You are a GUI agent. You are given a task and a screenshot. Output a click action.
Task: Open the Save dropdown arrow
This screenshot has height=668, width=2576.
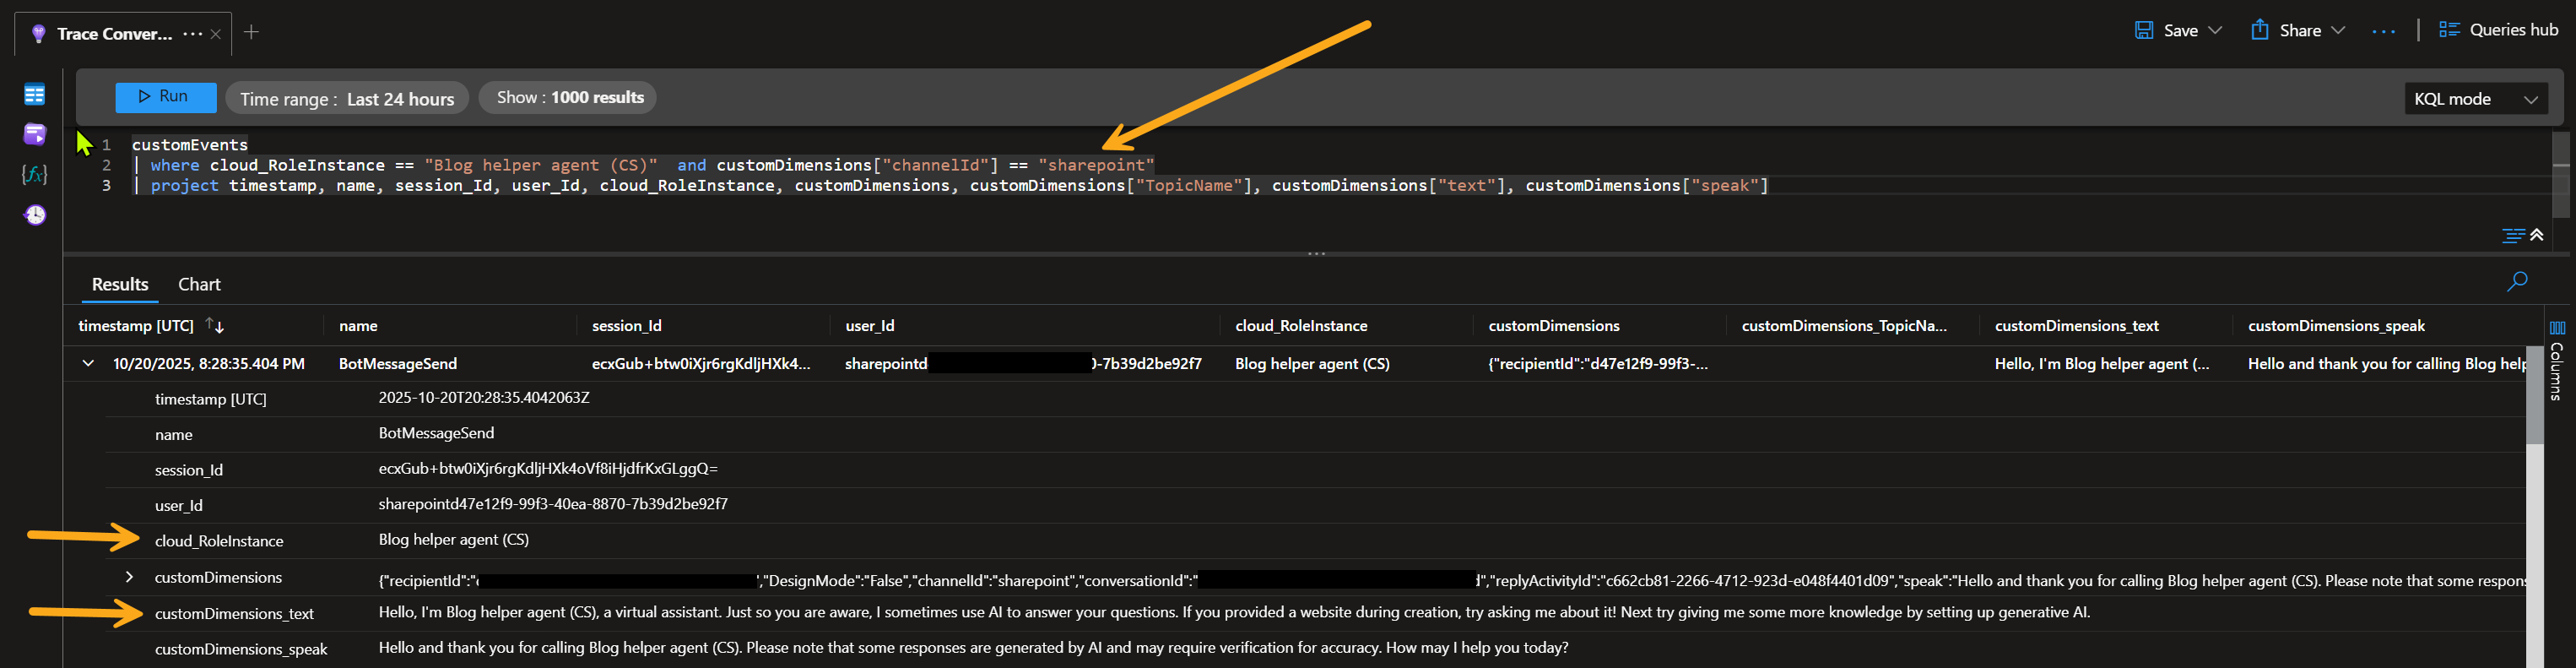point(2215,31)
